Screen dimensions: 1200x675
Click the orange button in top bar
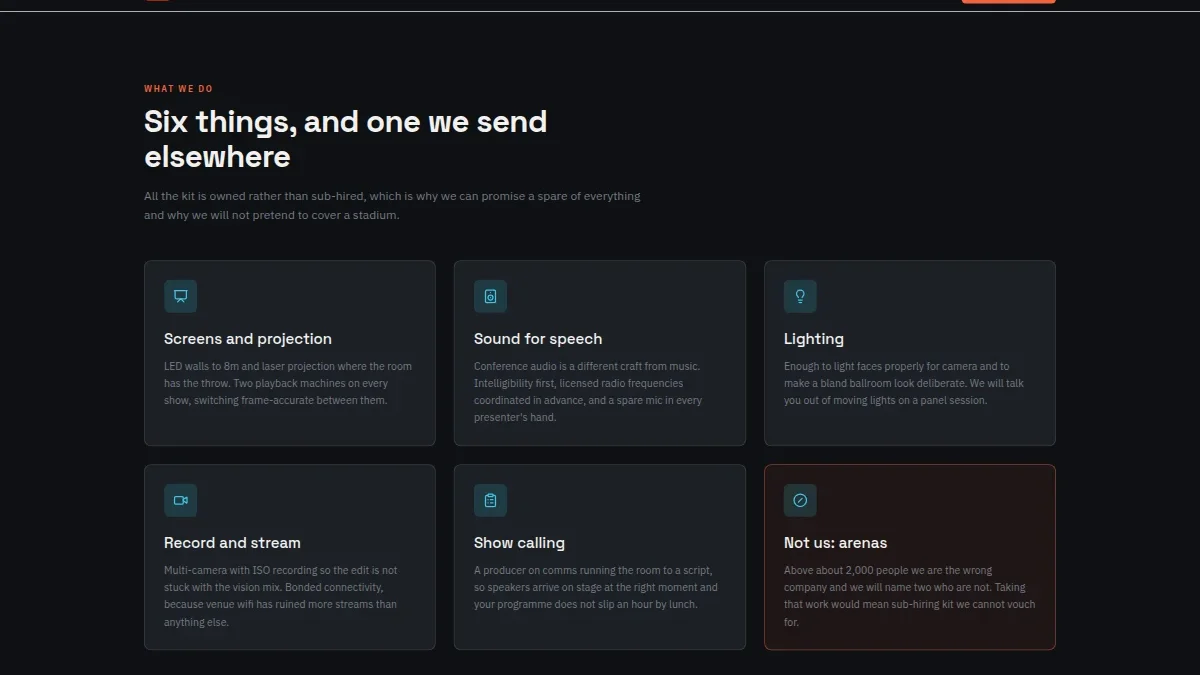click(x=1008, y=2)
